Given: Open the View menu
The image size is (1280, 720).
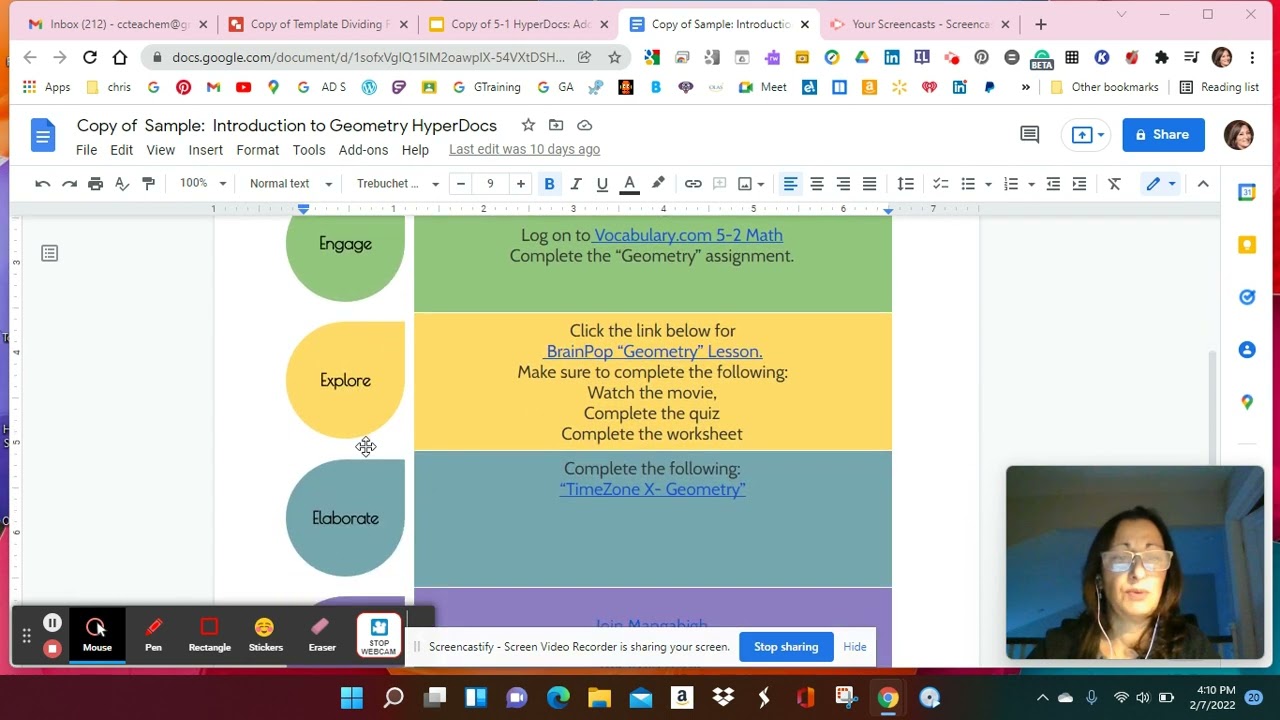Looking at the screenshot, I should [160, 150].
